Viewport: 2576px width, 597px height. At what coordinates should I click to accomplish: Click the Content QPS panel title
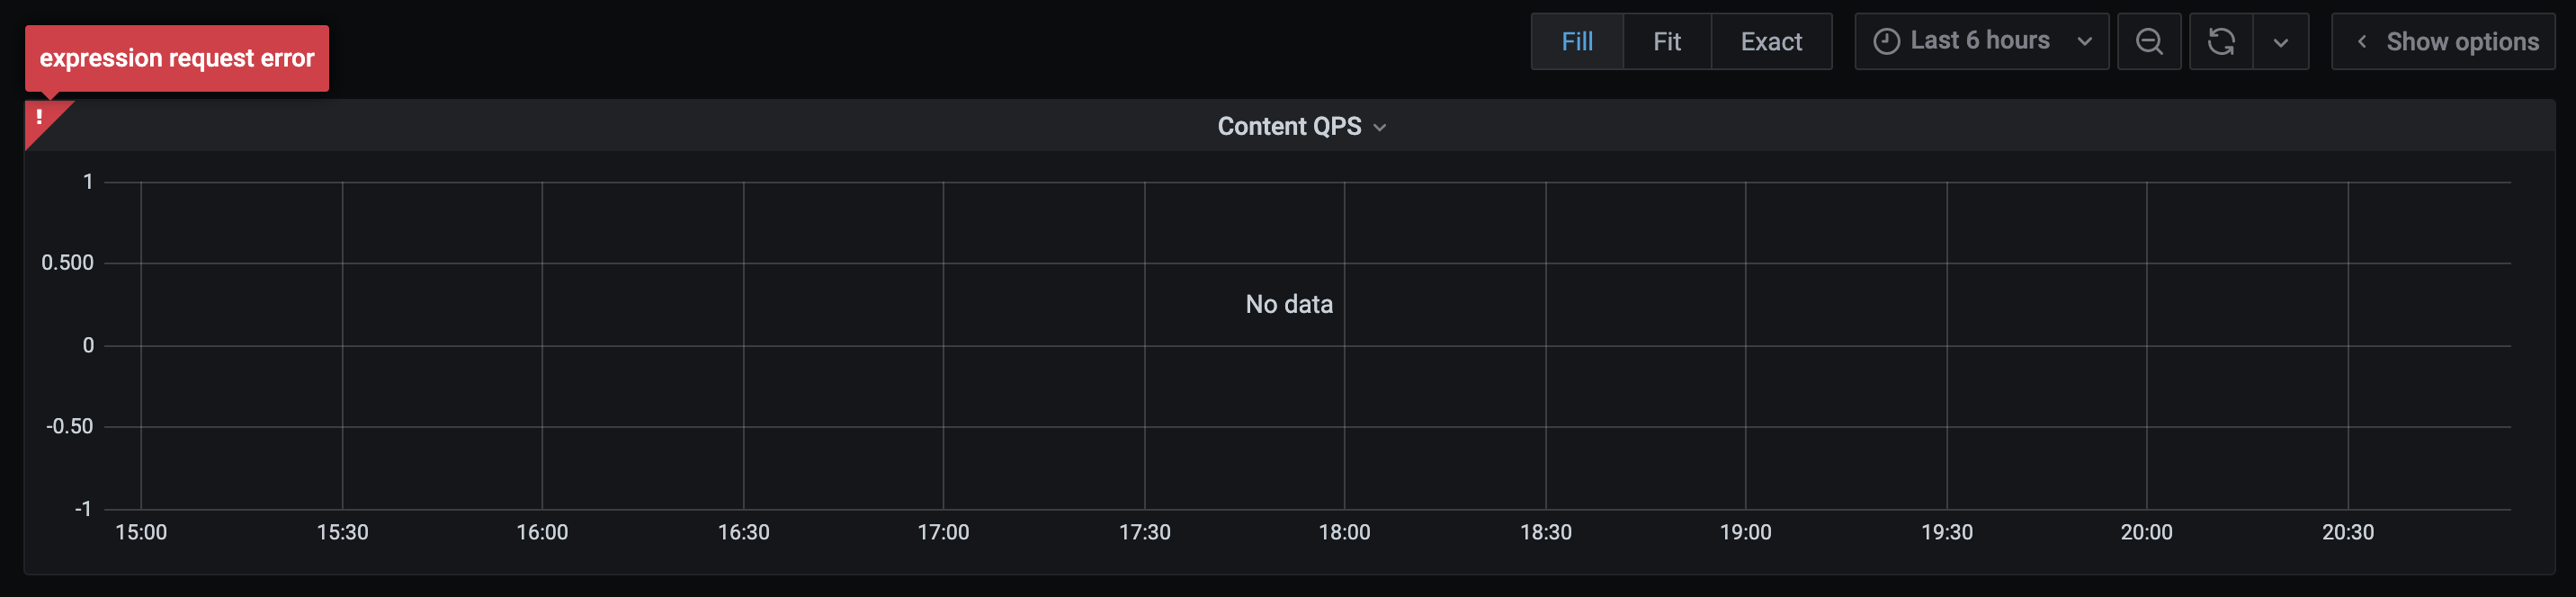[1290, 126]
